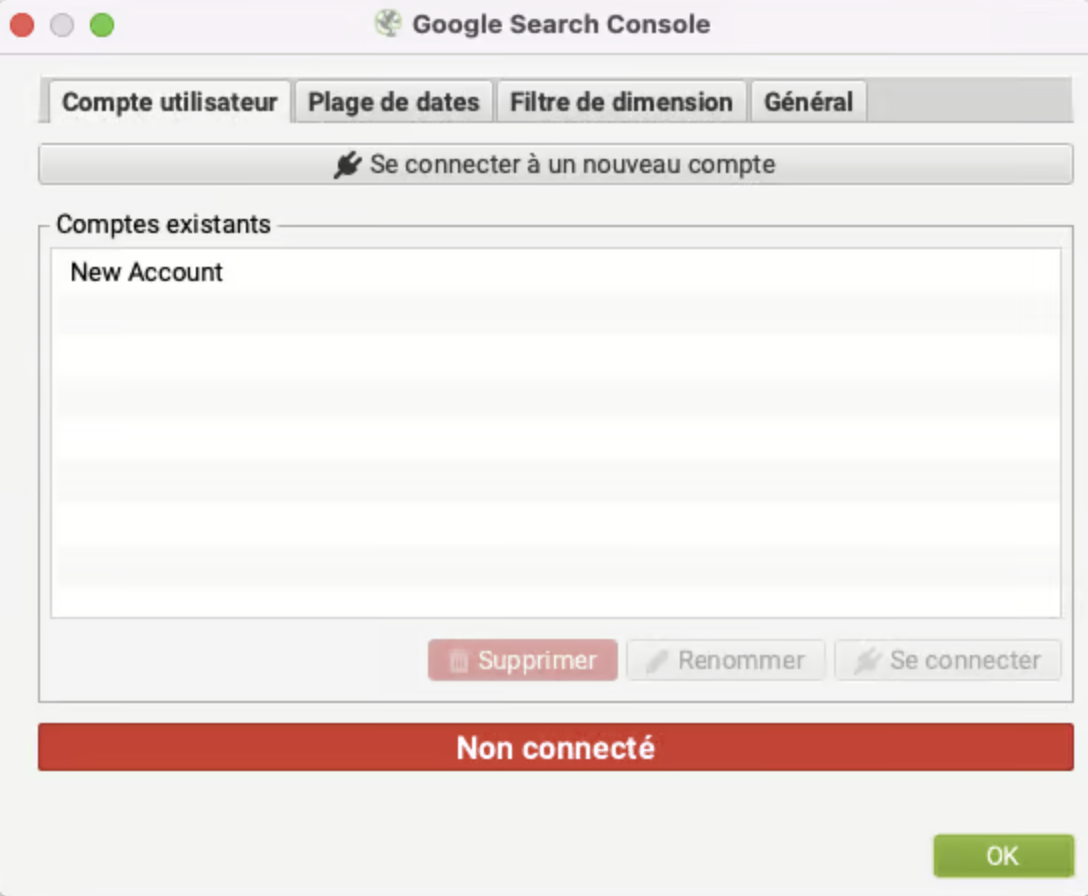Close the Google Search Console window

point(22,26)
